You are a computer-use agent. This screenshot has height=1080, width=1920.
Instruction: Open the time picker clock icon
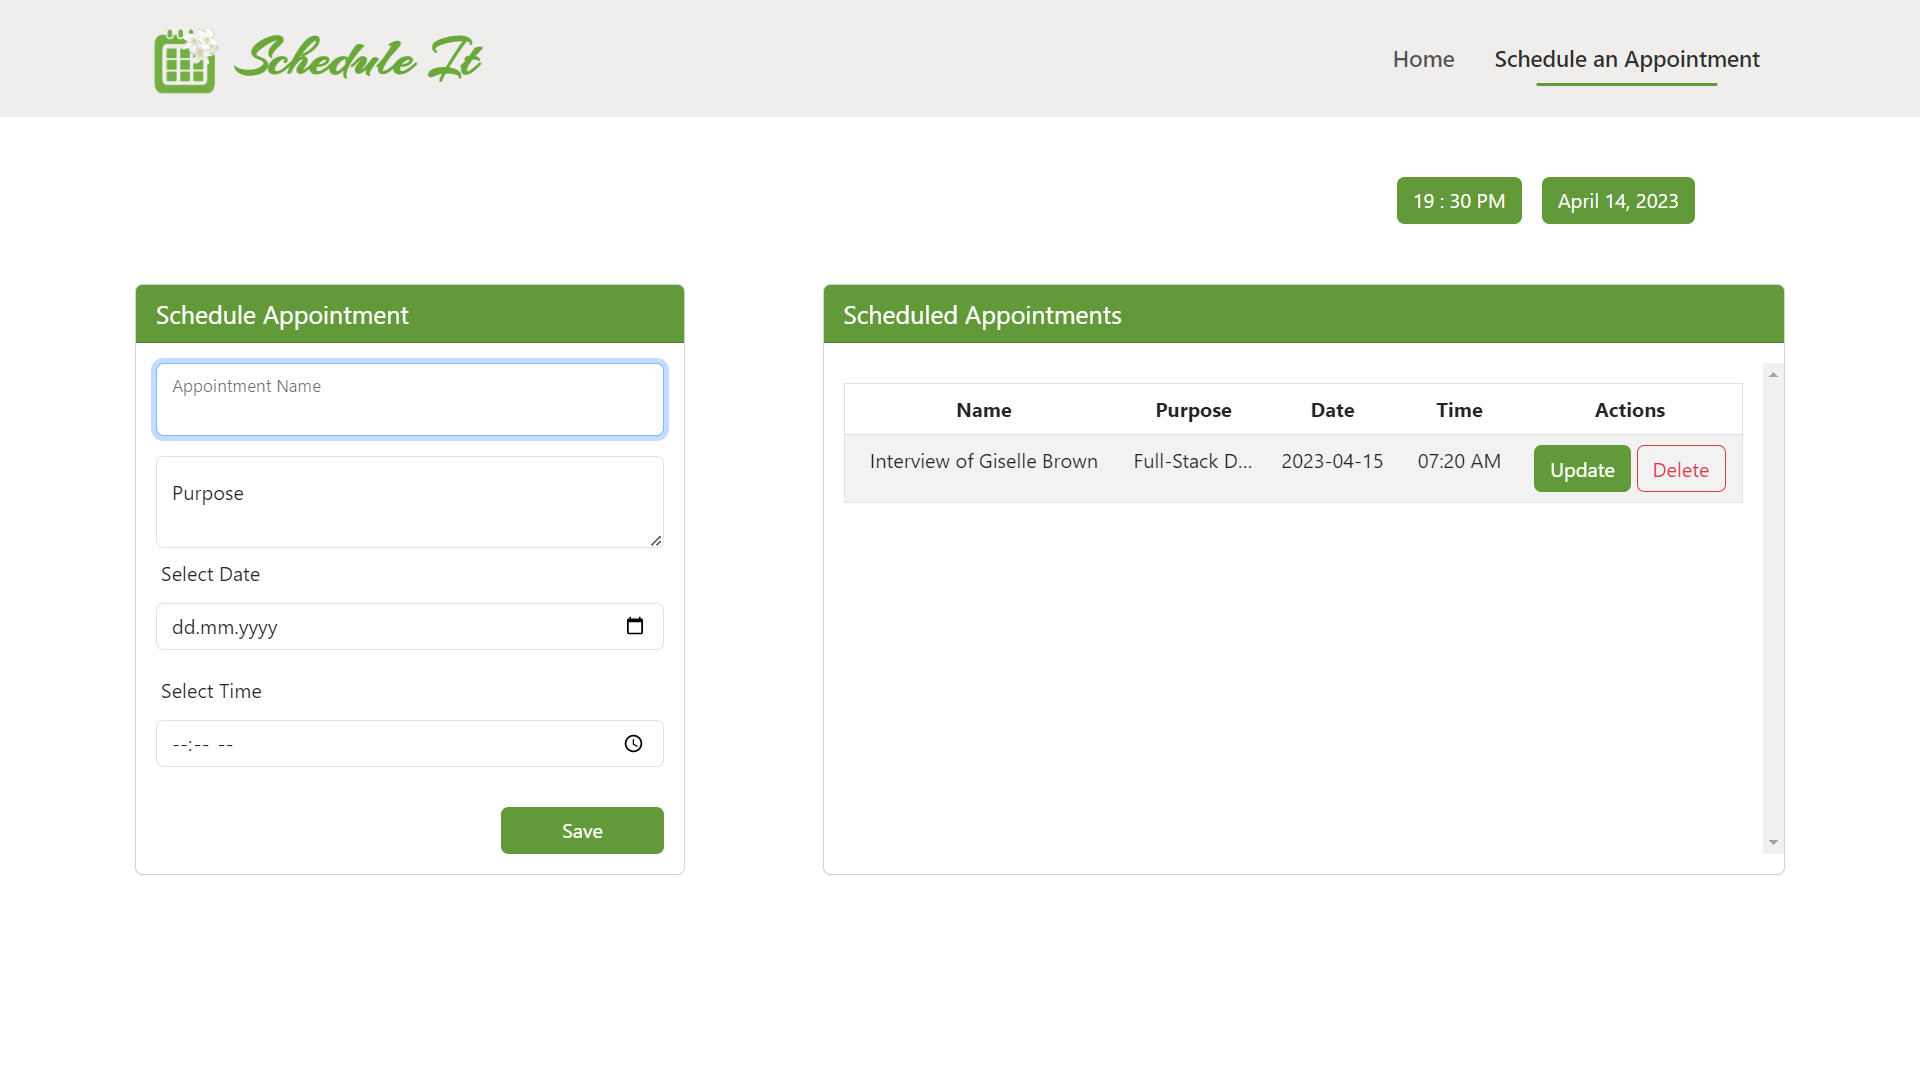tap(634, 743)
